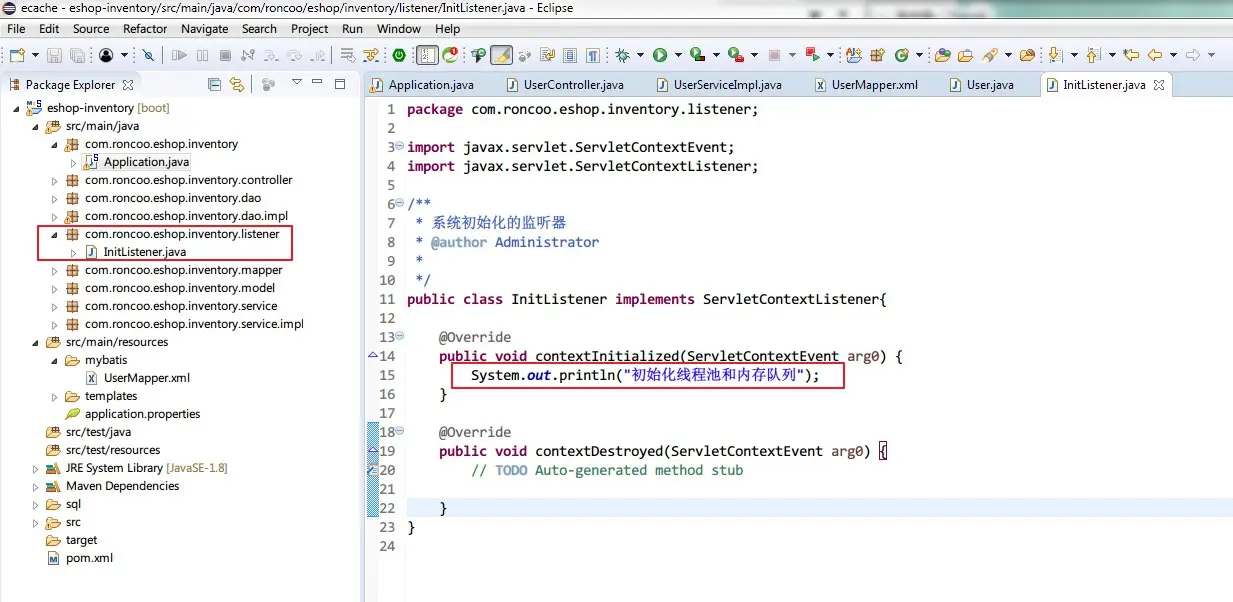Click the Suspend debug icon

202,55
